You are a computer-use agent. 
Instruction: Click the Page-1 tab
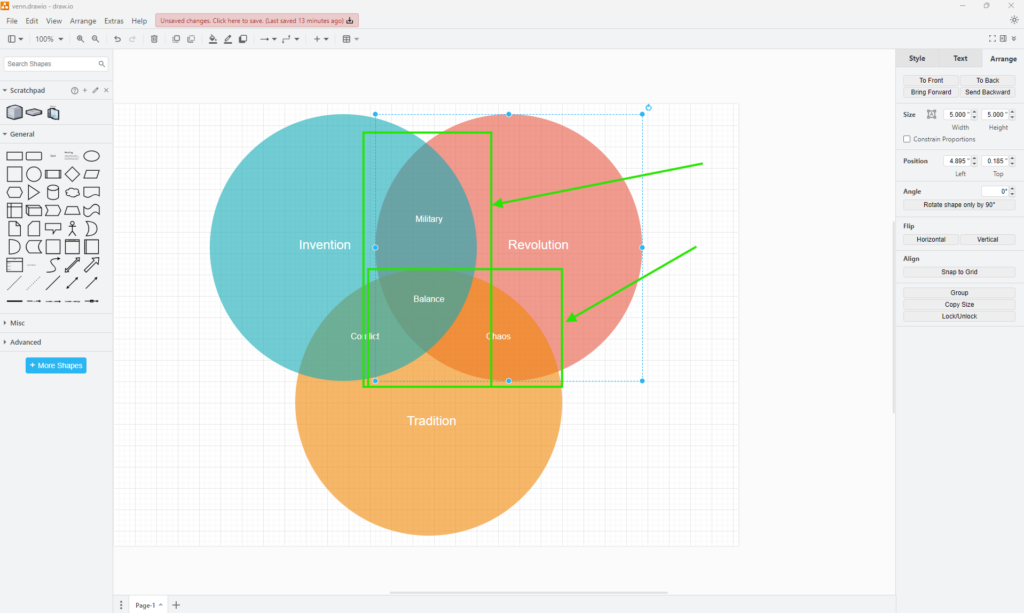point(148,605)
